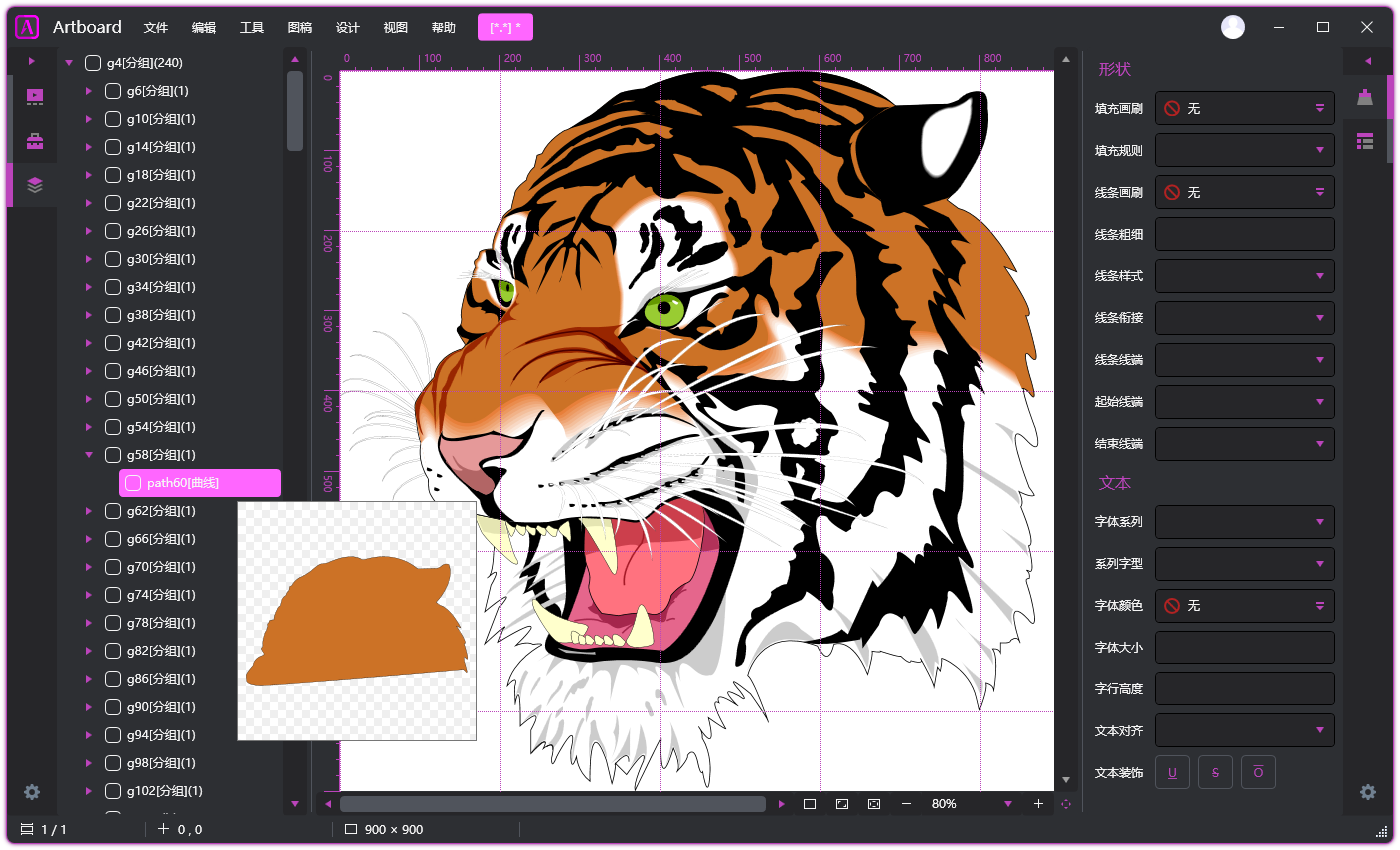Click the zoom out minus button
1400x850 pixels.
[906, 804]
